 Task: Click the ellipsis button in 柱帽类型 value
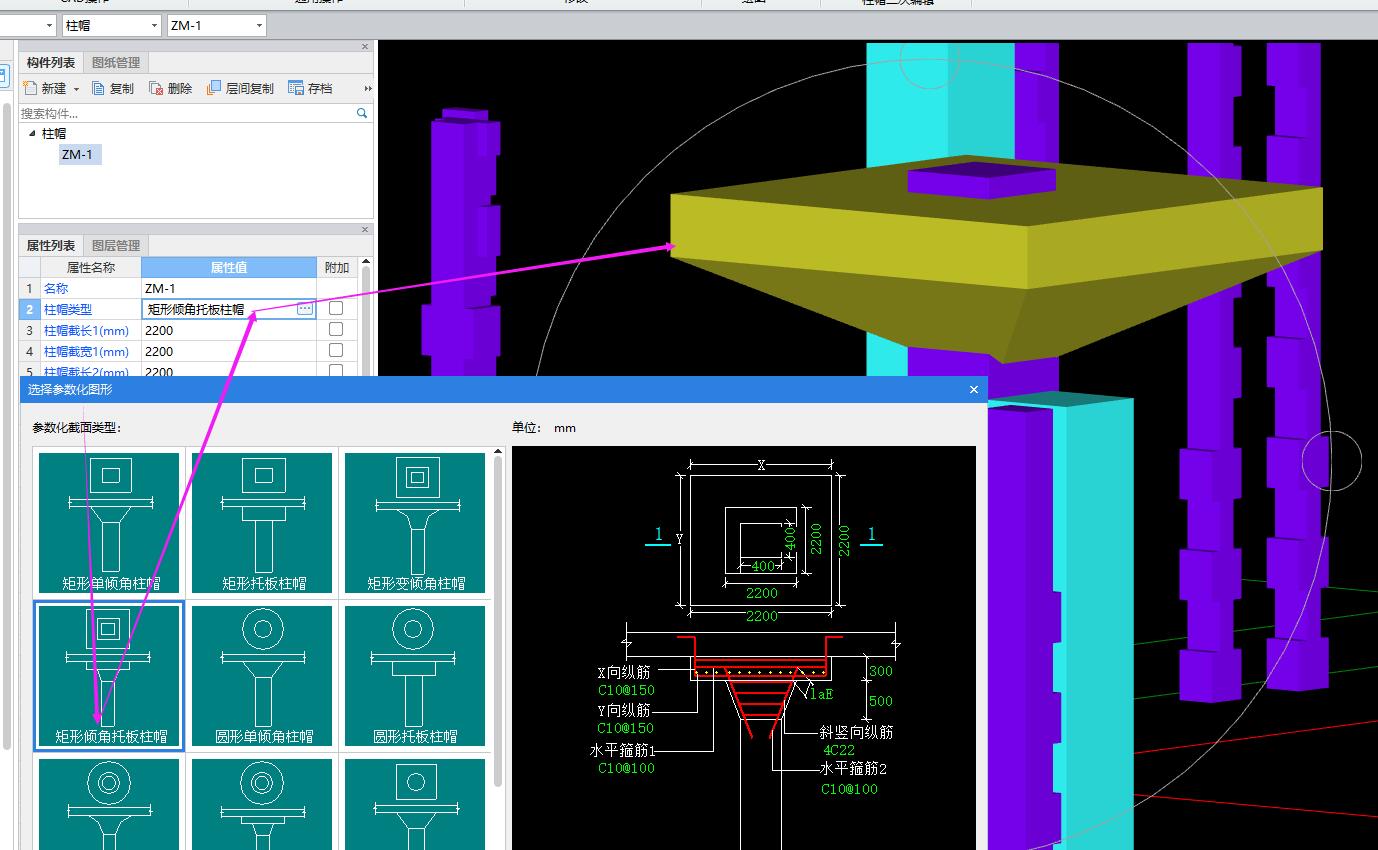pos(305,309)
